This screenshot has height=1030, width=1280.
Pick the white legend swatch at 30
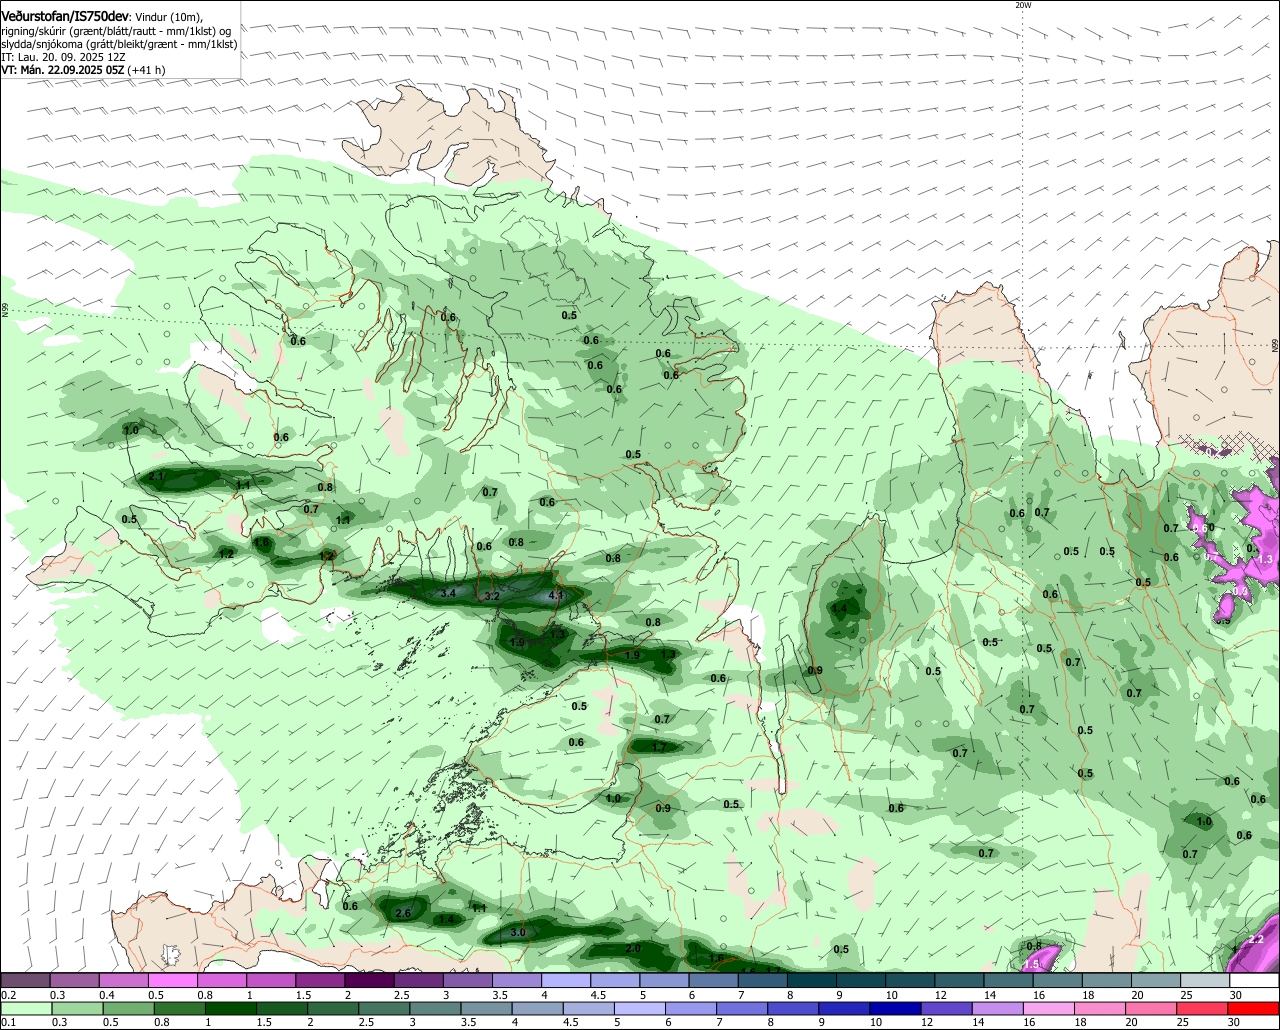(x=1254, y=980)
